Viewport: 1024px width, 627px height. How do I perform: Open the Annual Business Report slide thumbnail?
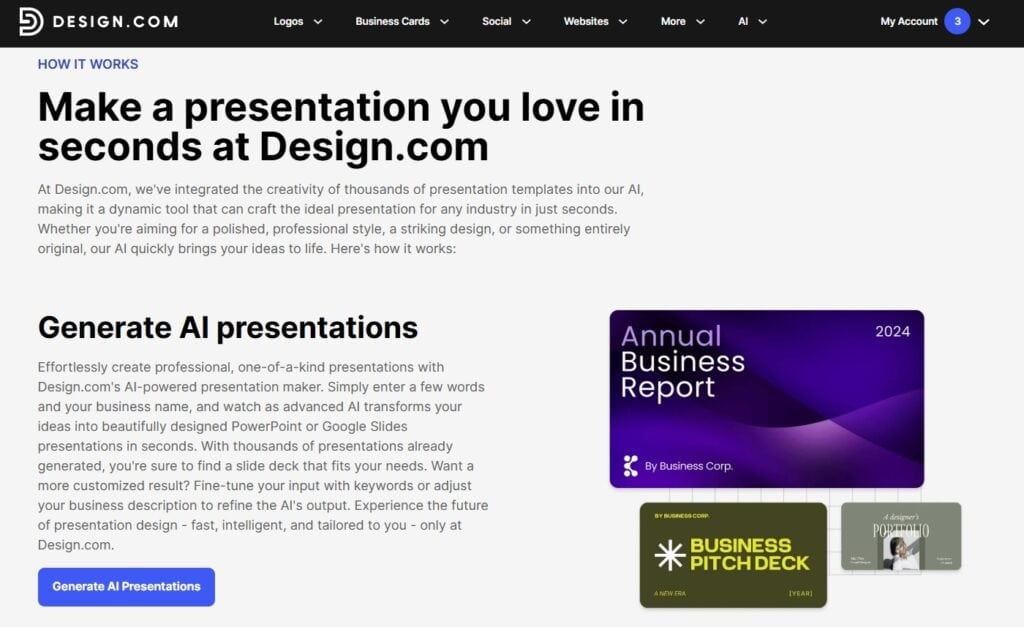click(x=766, y=398)
